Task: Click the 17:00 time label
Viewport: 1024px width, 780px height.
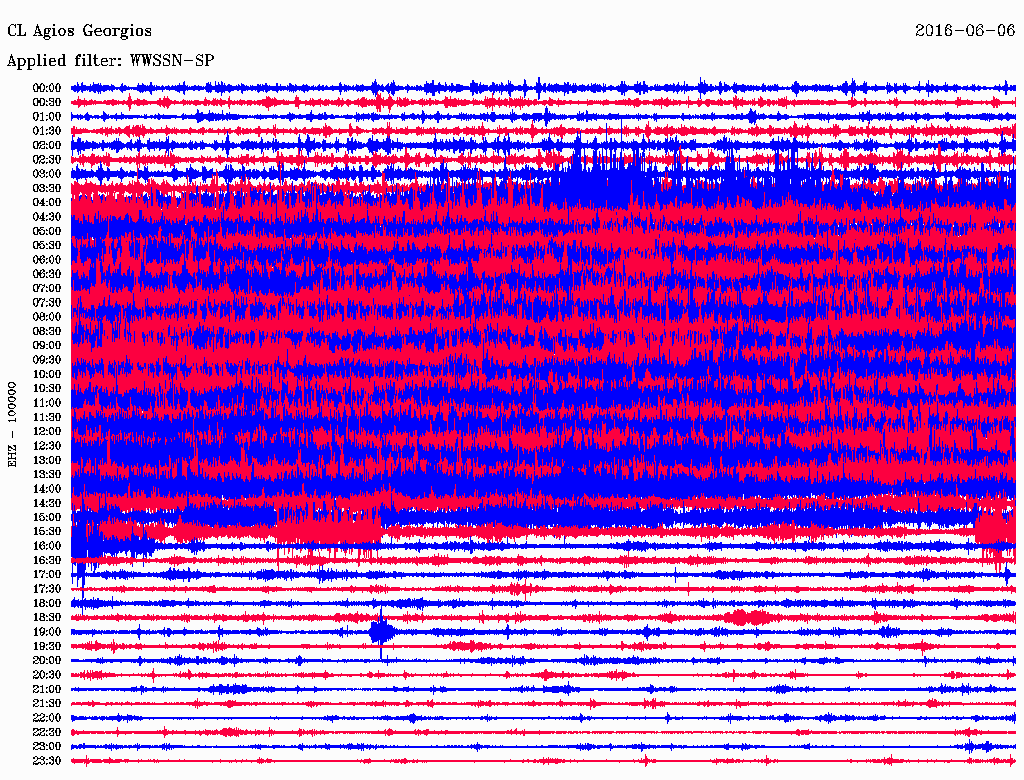Action: [x=47, y=574]
